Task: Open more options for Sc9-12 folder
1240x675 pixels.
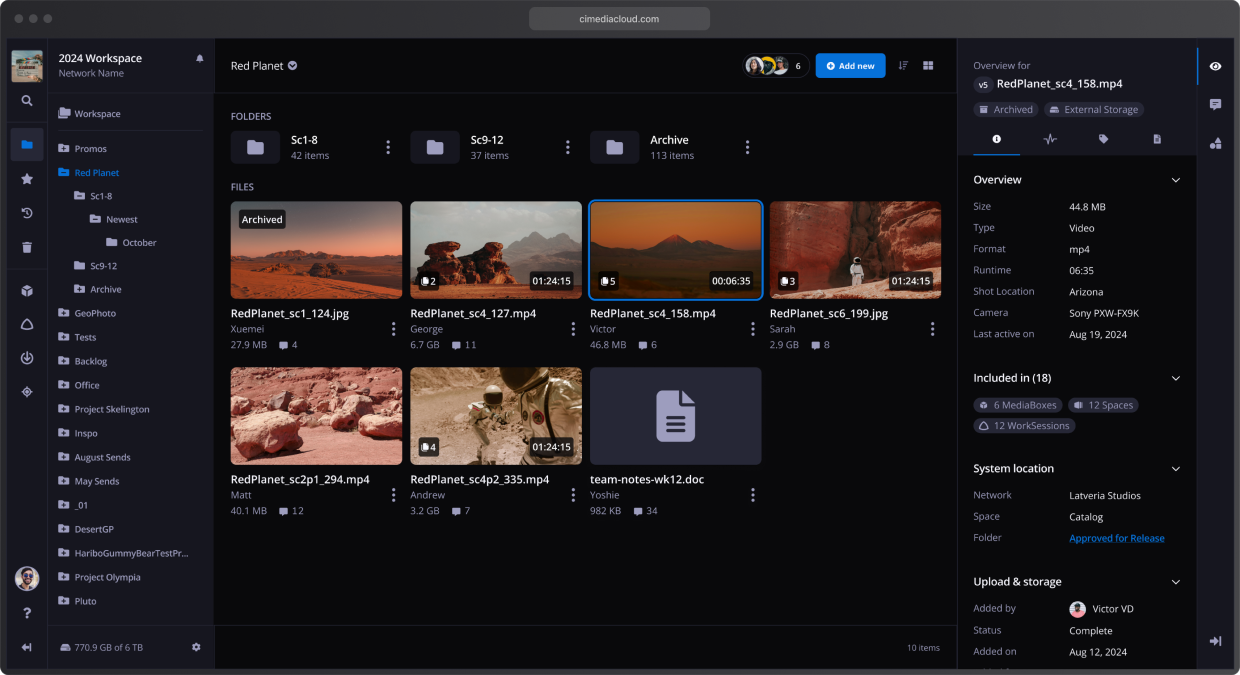Action: click(x=568, y=147)
